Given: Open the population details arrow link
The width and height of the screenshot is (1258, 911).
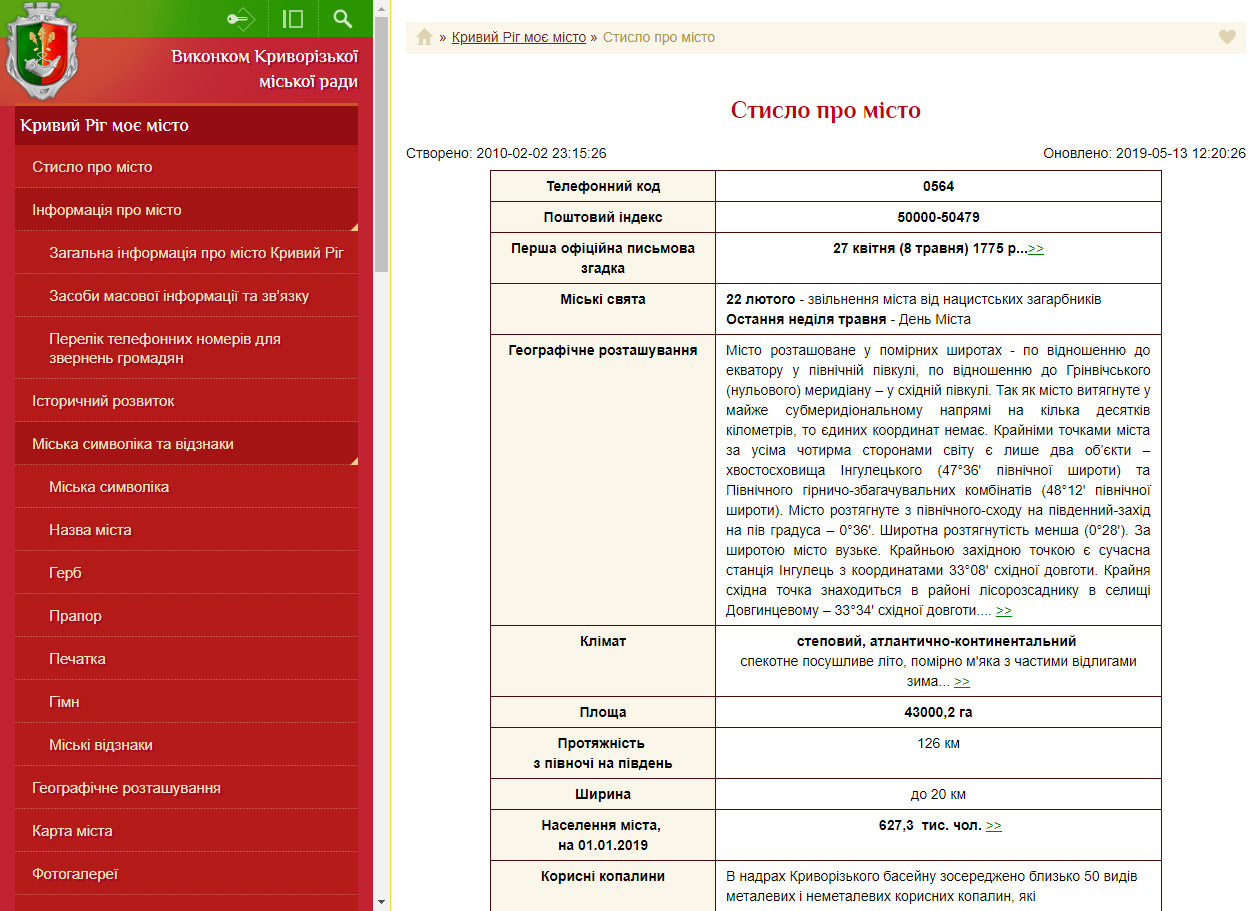Looking at the screenshot, I should point(993,825).
